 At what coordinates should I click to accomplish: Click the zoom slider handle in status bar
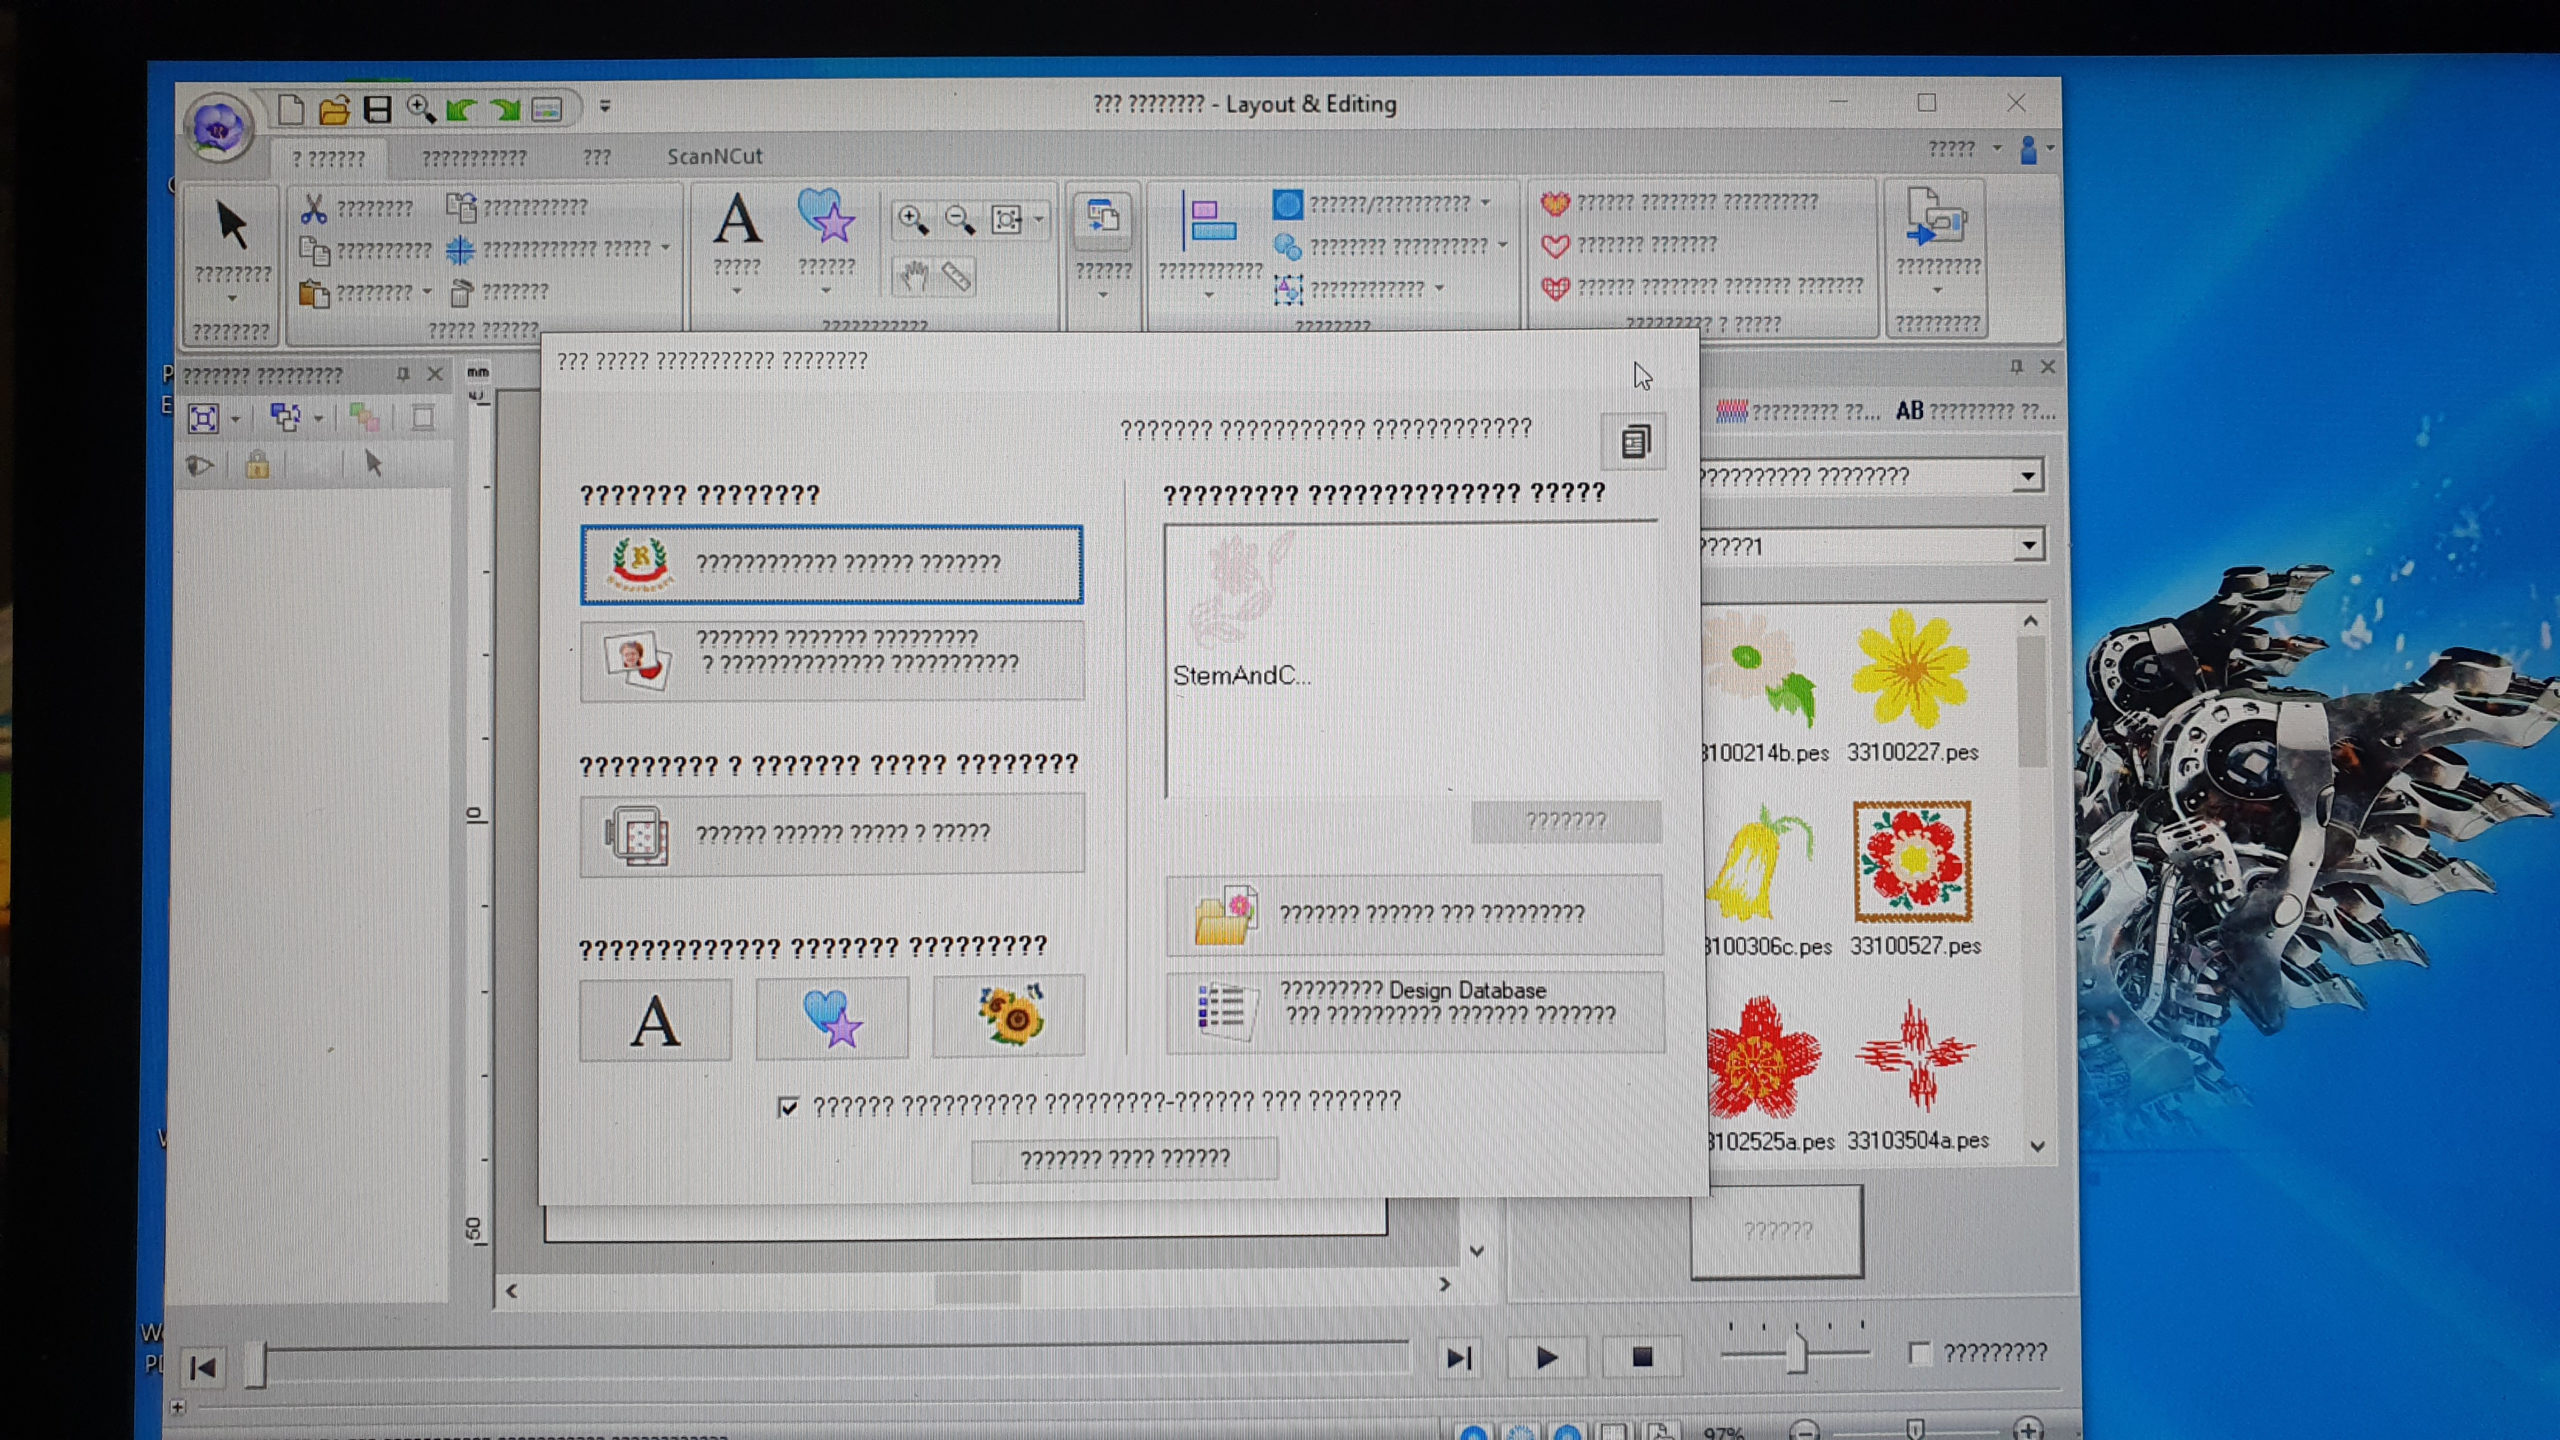pos(1914,1429)
